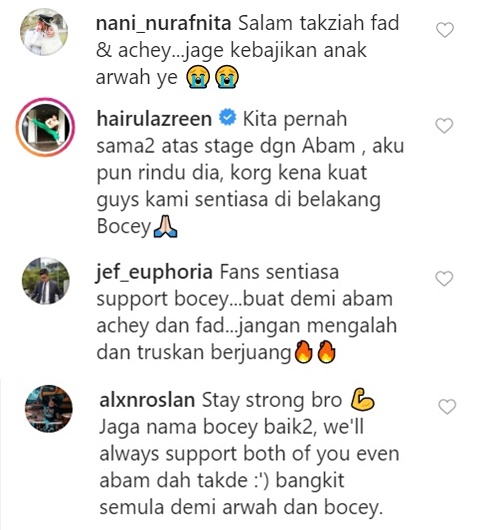
Task: Click the praying hands emoji after "Bocey"
Action: (x=165, y=226)
